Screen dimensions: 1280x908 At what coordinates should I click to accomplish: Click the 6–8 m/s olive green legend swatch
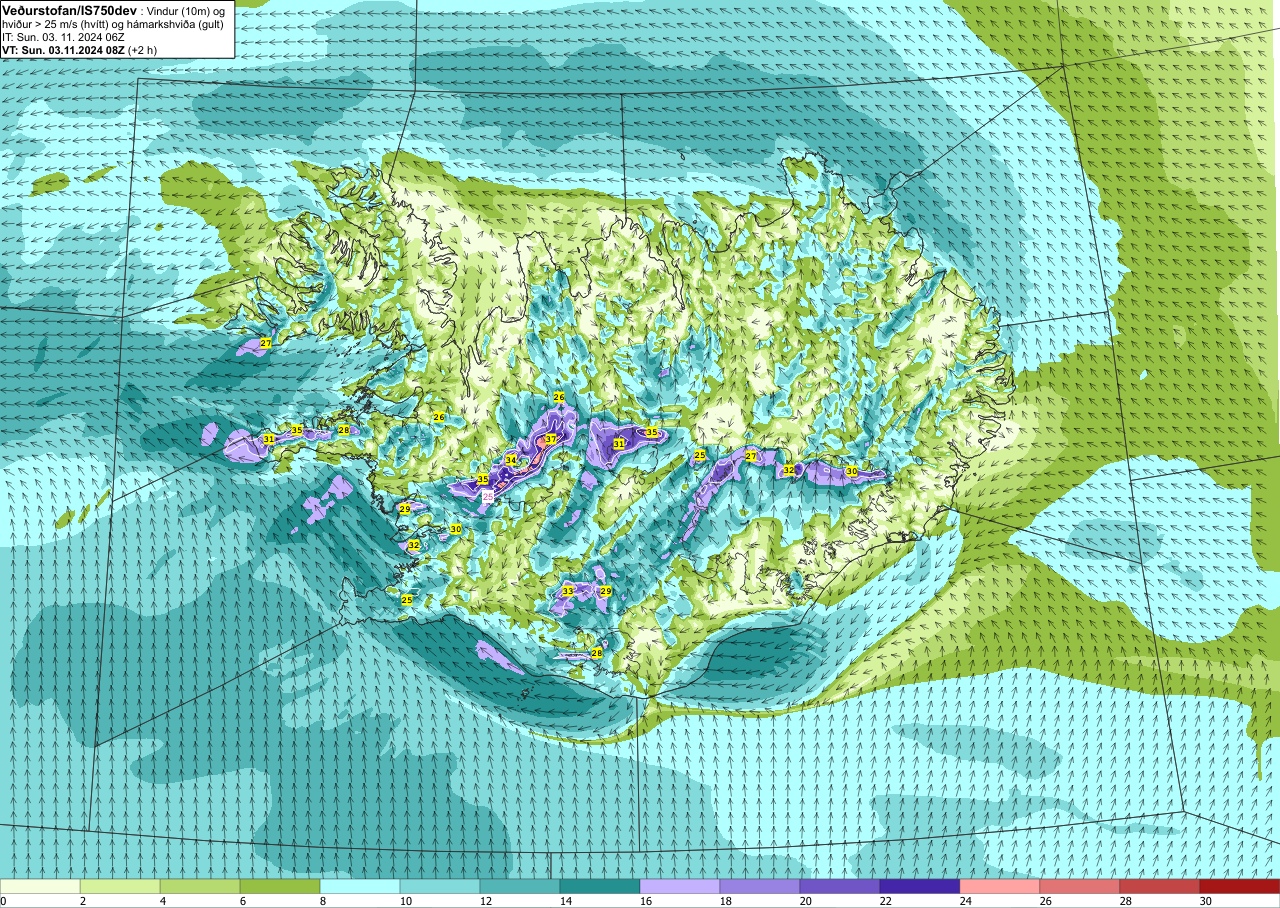pos(280,886)
